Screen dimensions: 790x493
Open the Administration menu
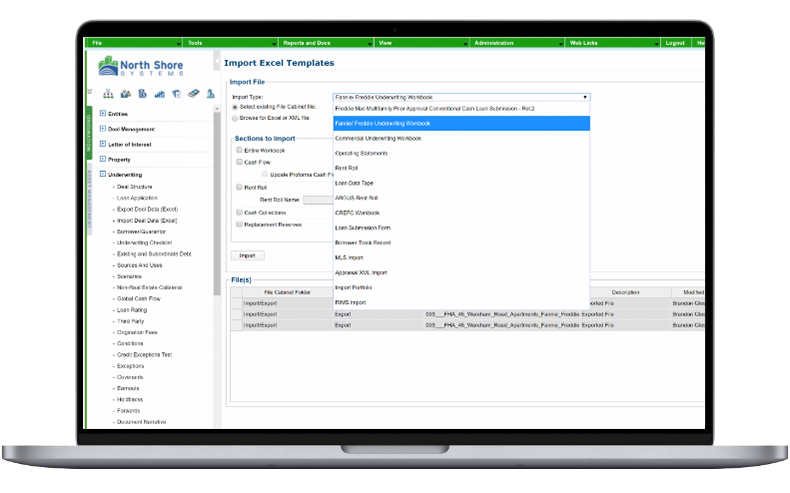tap(517, 43)
